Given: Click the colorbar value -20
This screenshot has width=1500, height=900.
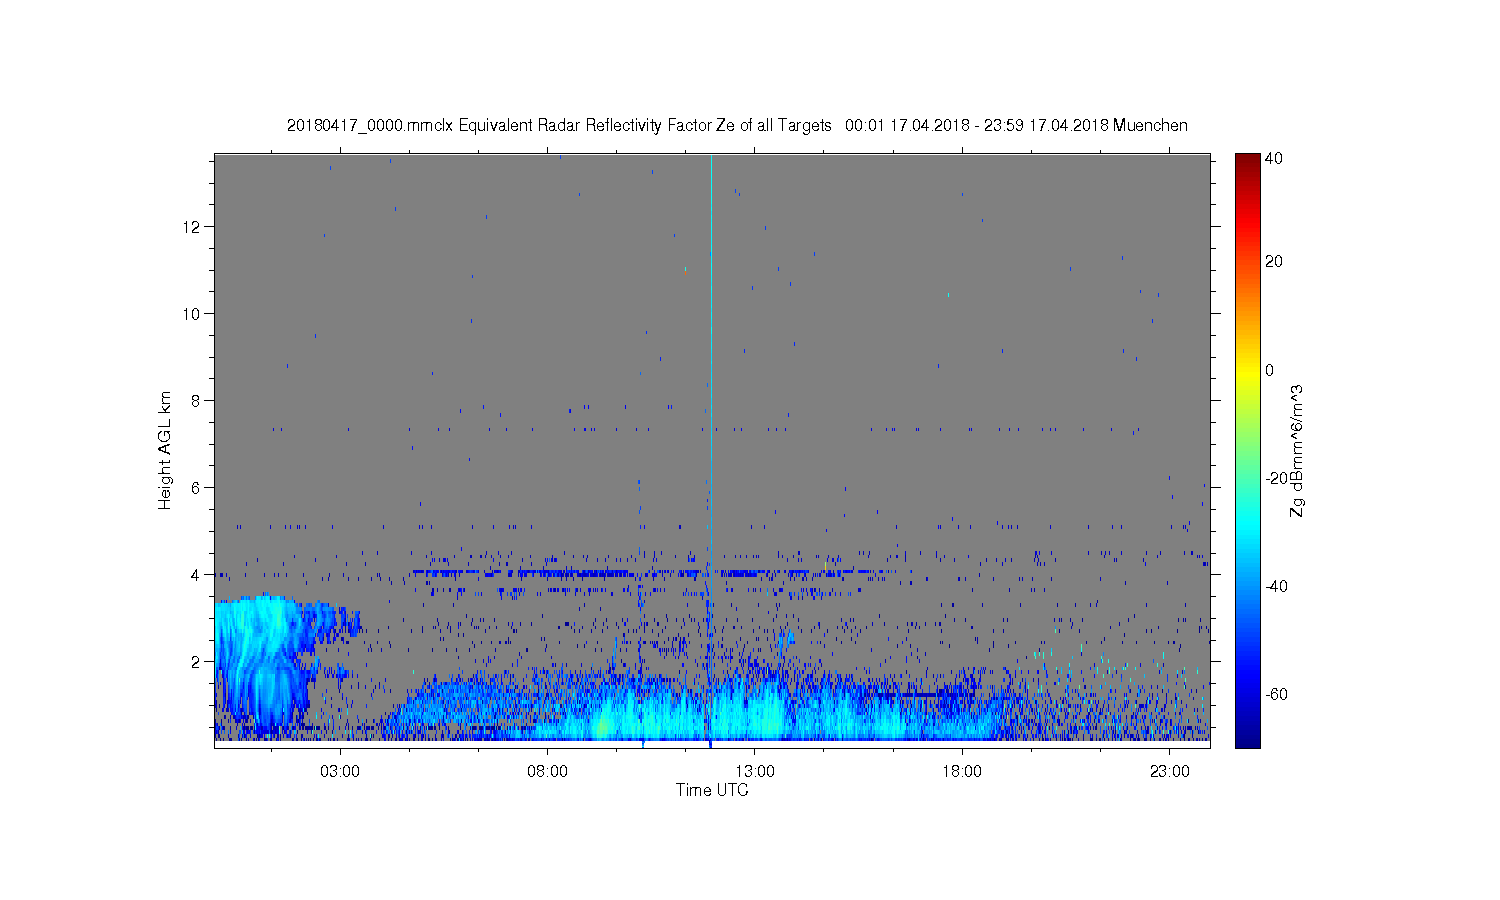Looking at the screenshot, I should pyautogui.click(x=1276, y=478).
